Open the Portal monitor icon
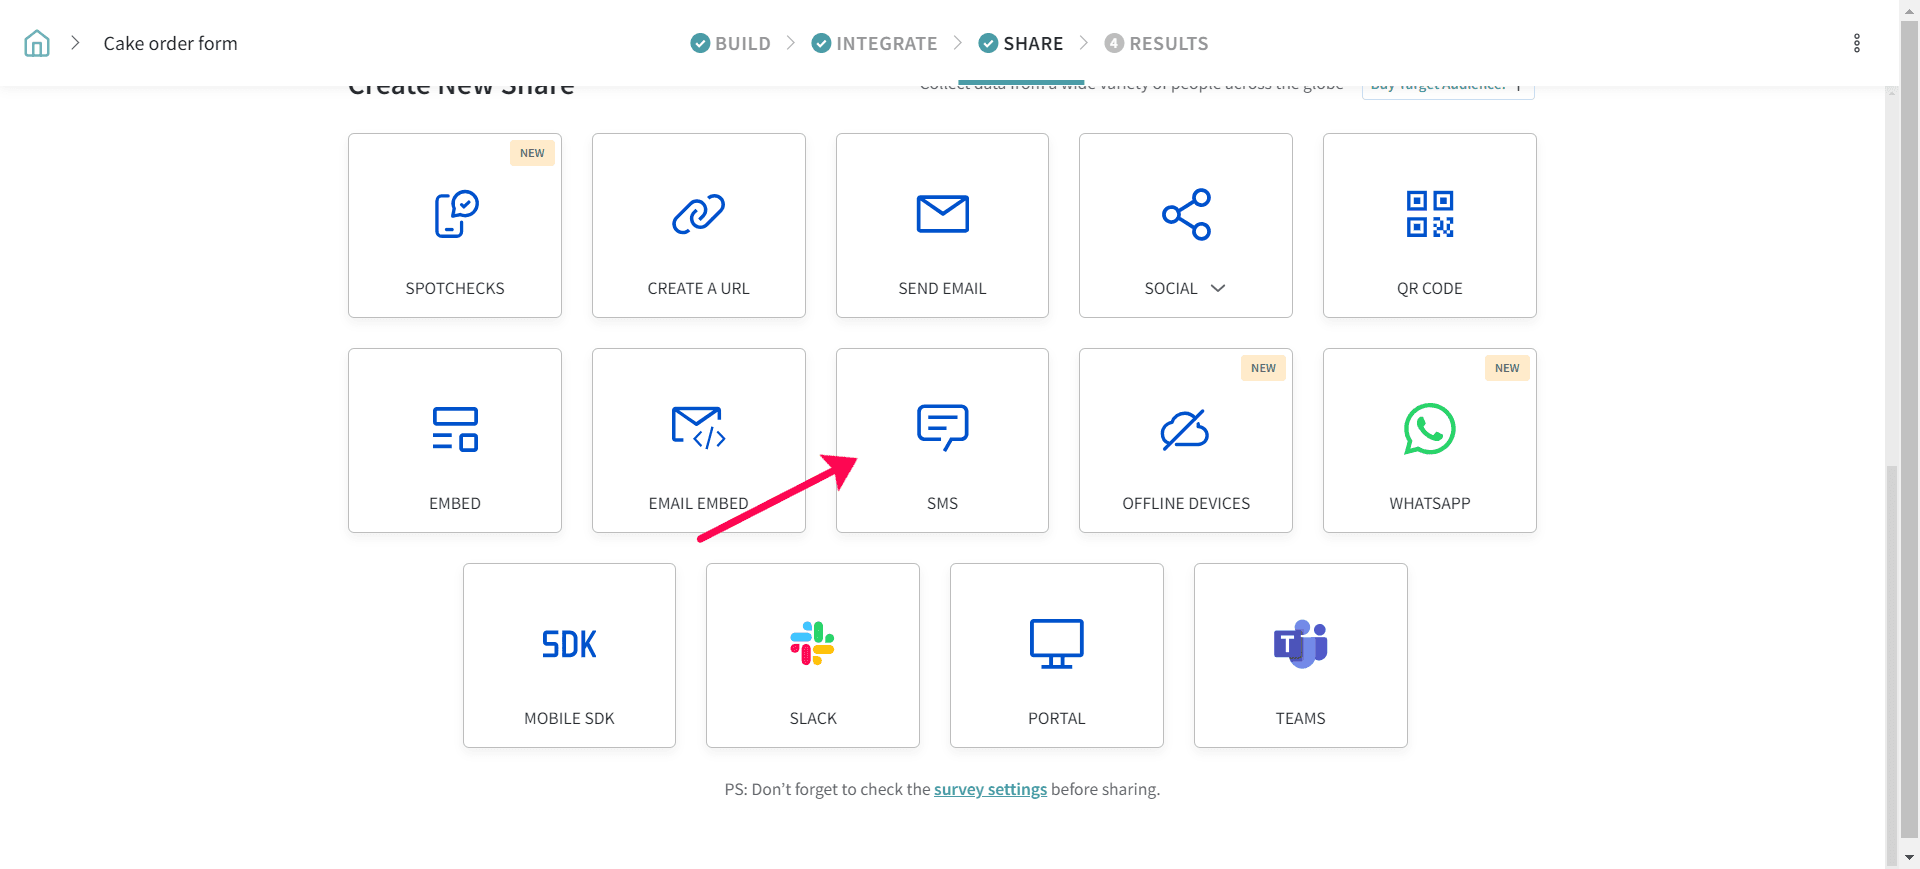 pos(1056,644)
